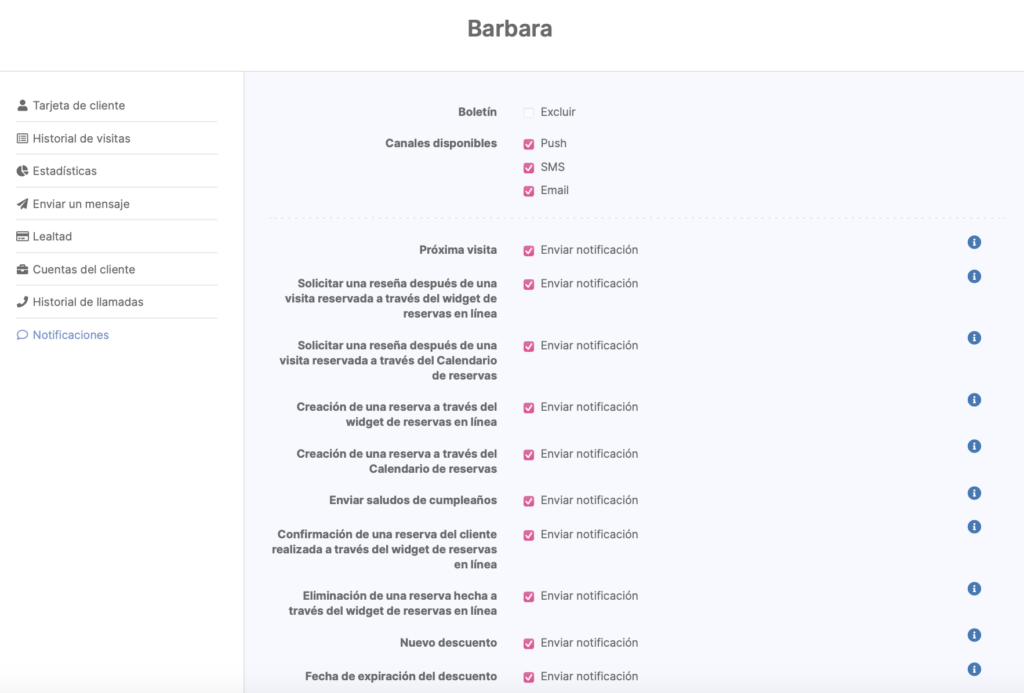Click info icon beside Enviar saludos de cumpleaños
This screenshot has height=693, width=1024.
pos(974,493)
